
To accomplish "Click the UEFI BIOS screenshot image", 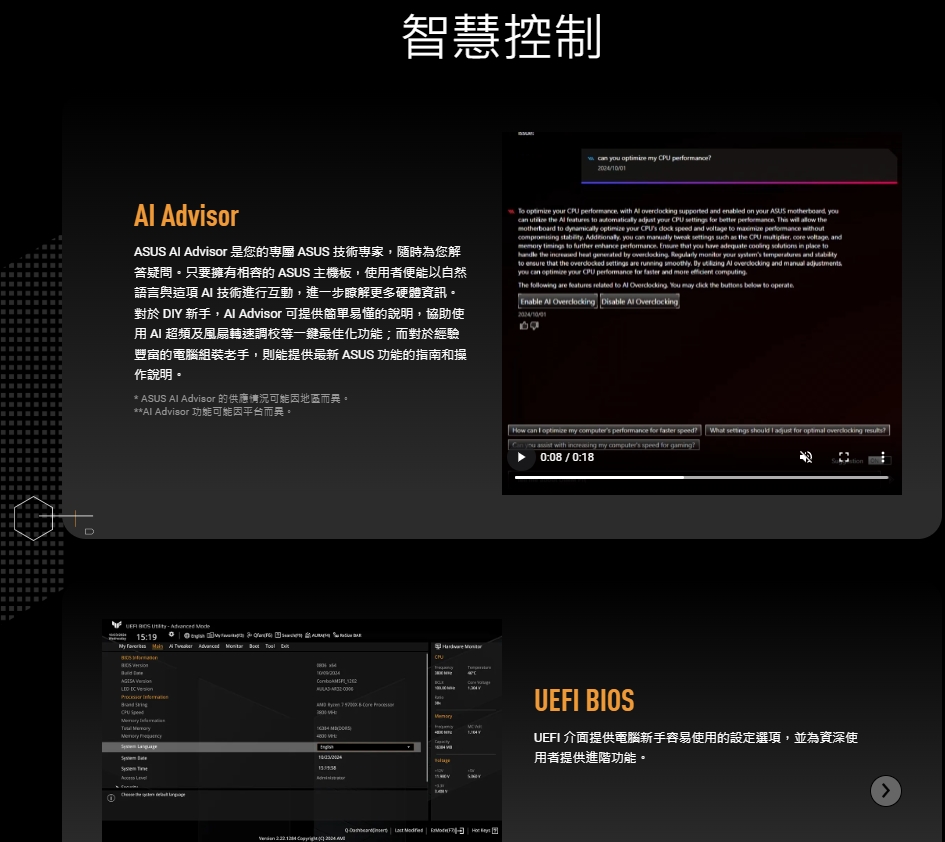I will pos(301,729).
